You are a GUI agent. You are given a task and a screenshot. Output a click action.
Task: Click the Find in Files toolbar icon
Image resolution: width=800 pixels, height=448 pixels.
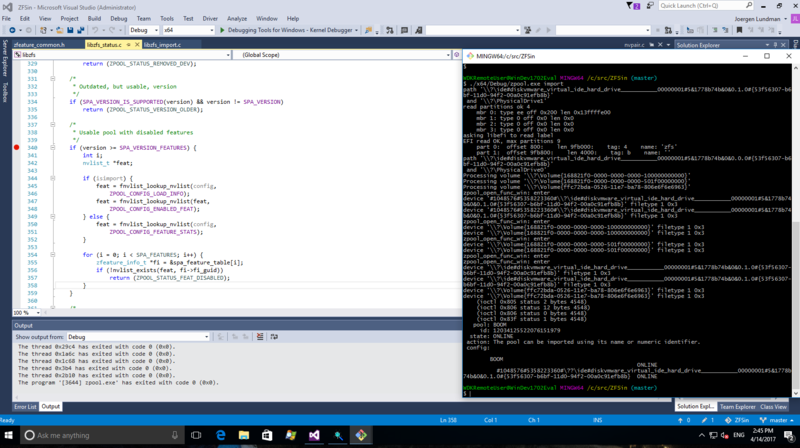point(368,30)
